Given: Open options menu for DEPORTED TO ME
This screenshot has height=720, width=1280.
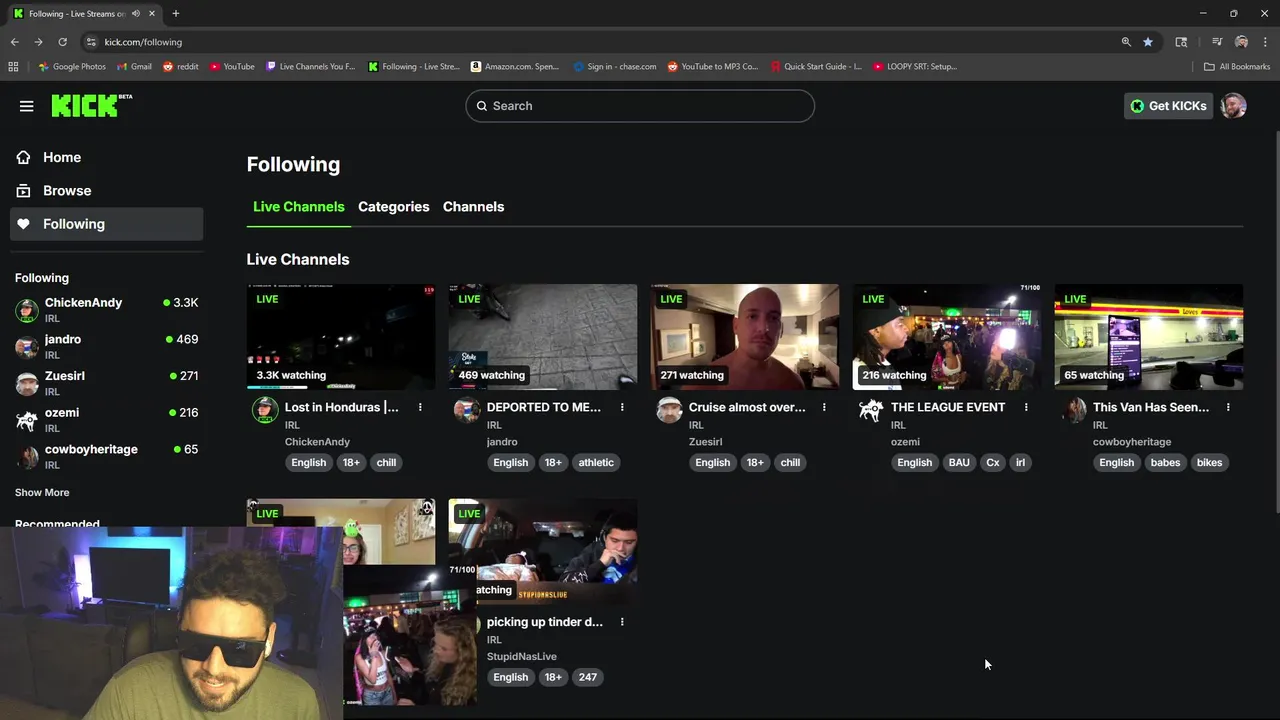Looking at the screenshot, I should (622, 407).
